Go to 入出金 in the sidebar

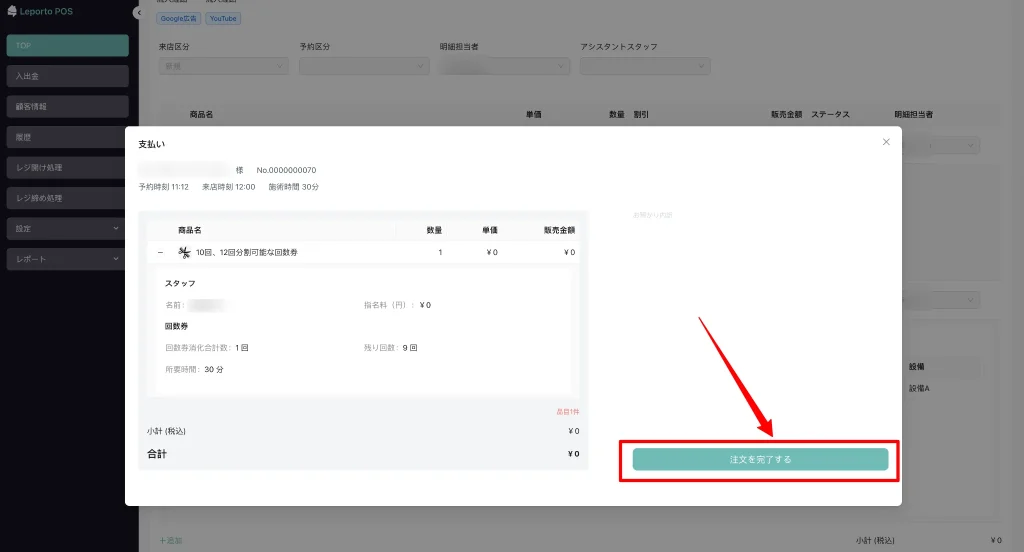click(x=67, y=76)
